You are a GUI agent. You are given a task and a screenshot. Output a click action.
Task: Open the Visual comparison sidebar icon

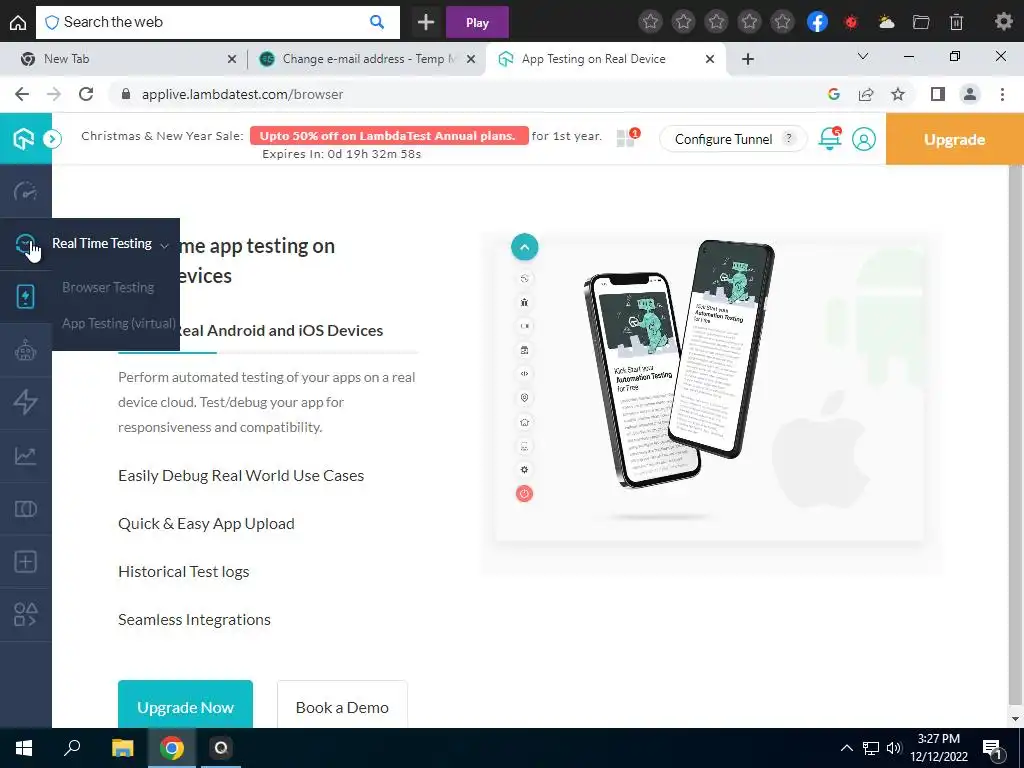click(x=25, y=509)
